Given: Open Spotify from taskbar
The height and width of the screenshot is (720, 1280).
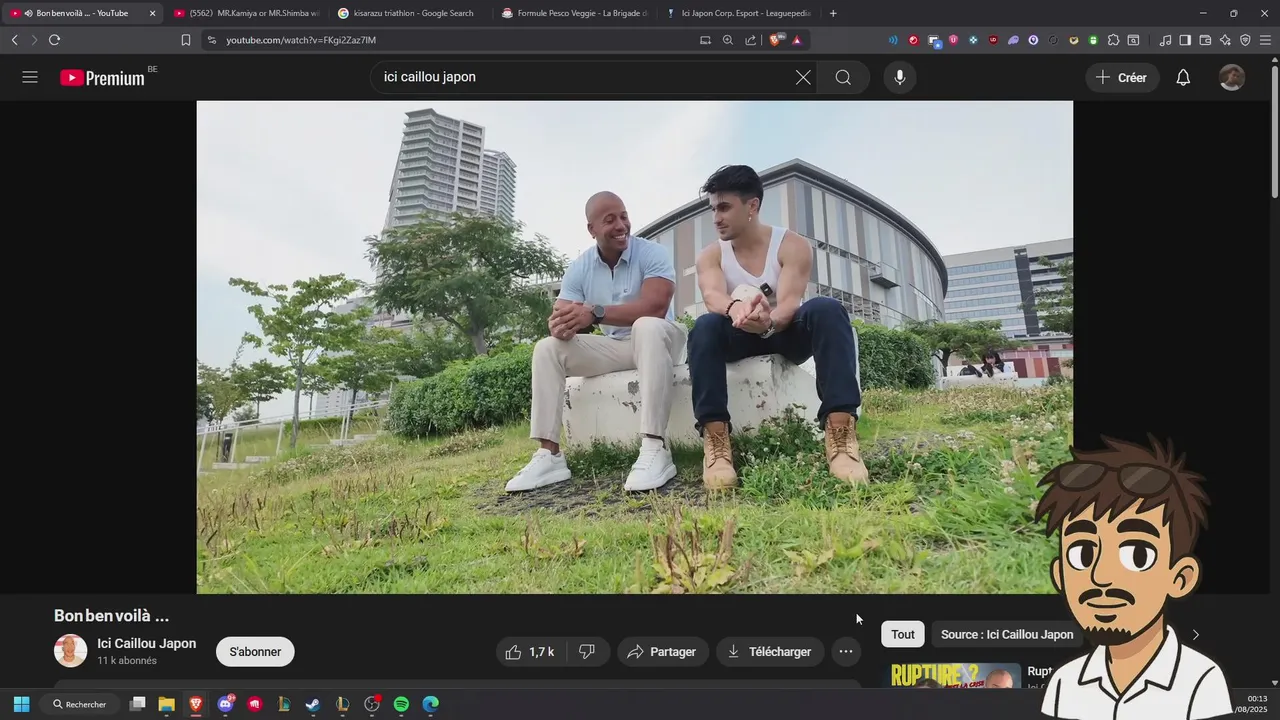Looking at the screenshot, I should pyautogui.click(x=401, y=704).
